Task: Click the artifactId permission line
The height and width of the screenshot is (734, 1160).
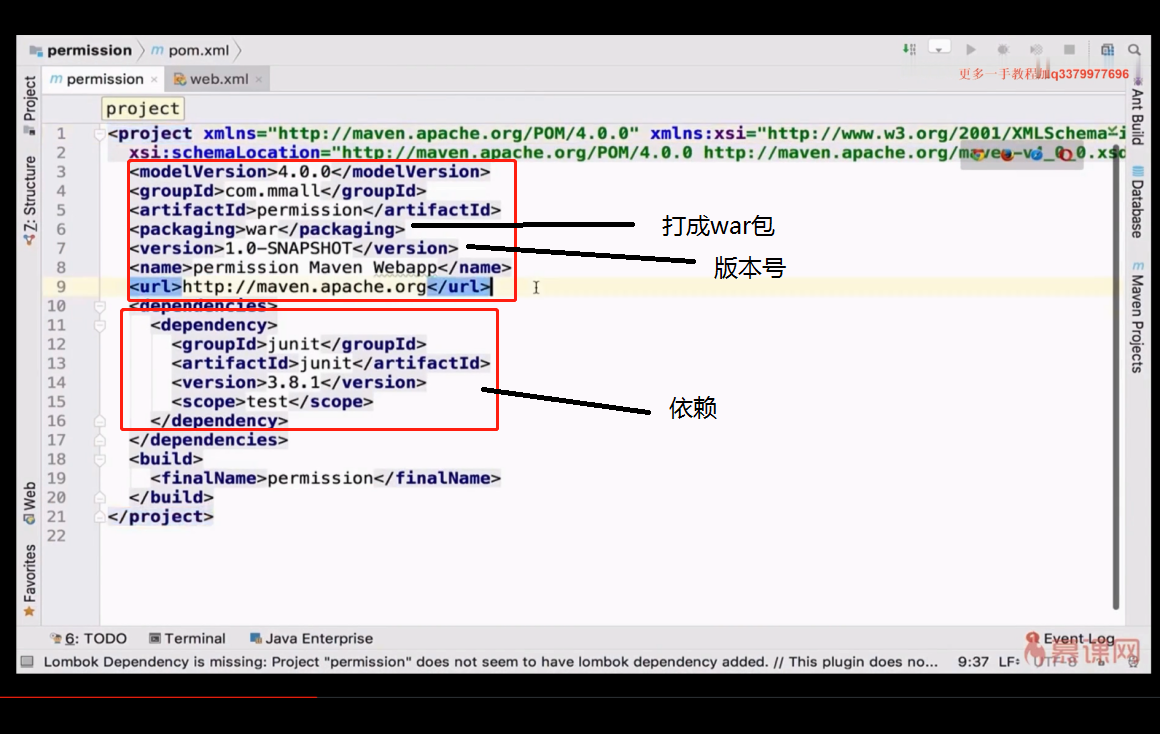Action: click(x=314, y=210)
